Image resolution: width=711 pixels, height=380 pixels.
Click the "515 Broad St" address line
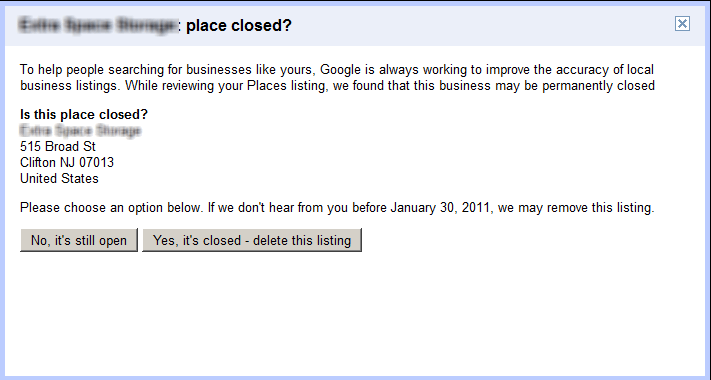pyautogui.click(x=58, y=146)
